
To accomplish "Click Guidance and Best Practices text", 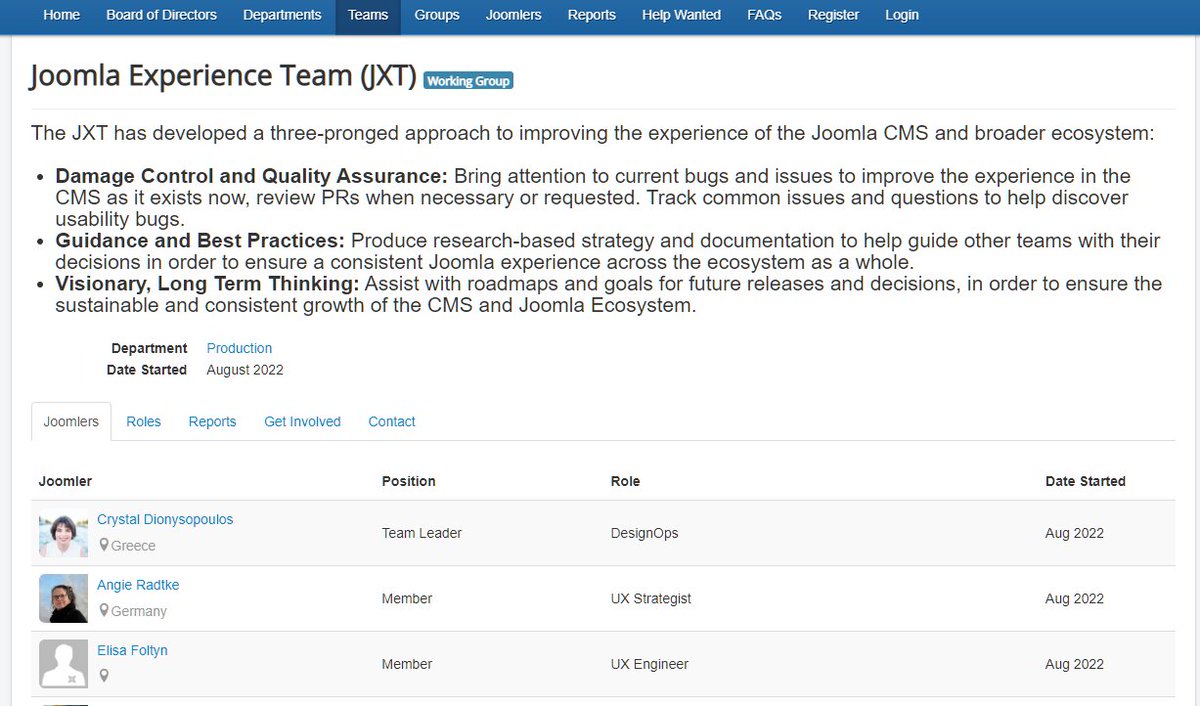I will (200, 241).
